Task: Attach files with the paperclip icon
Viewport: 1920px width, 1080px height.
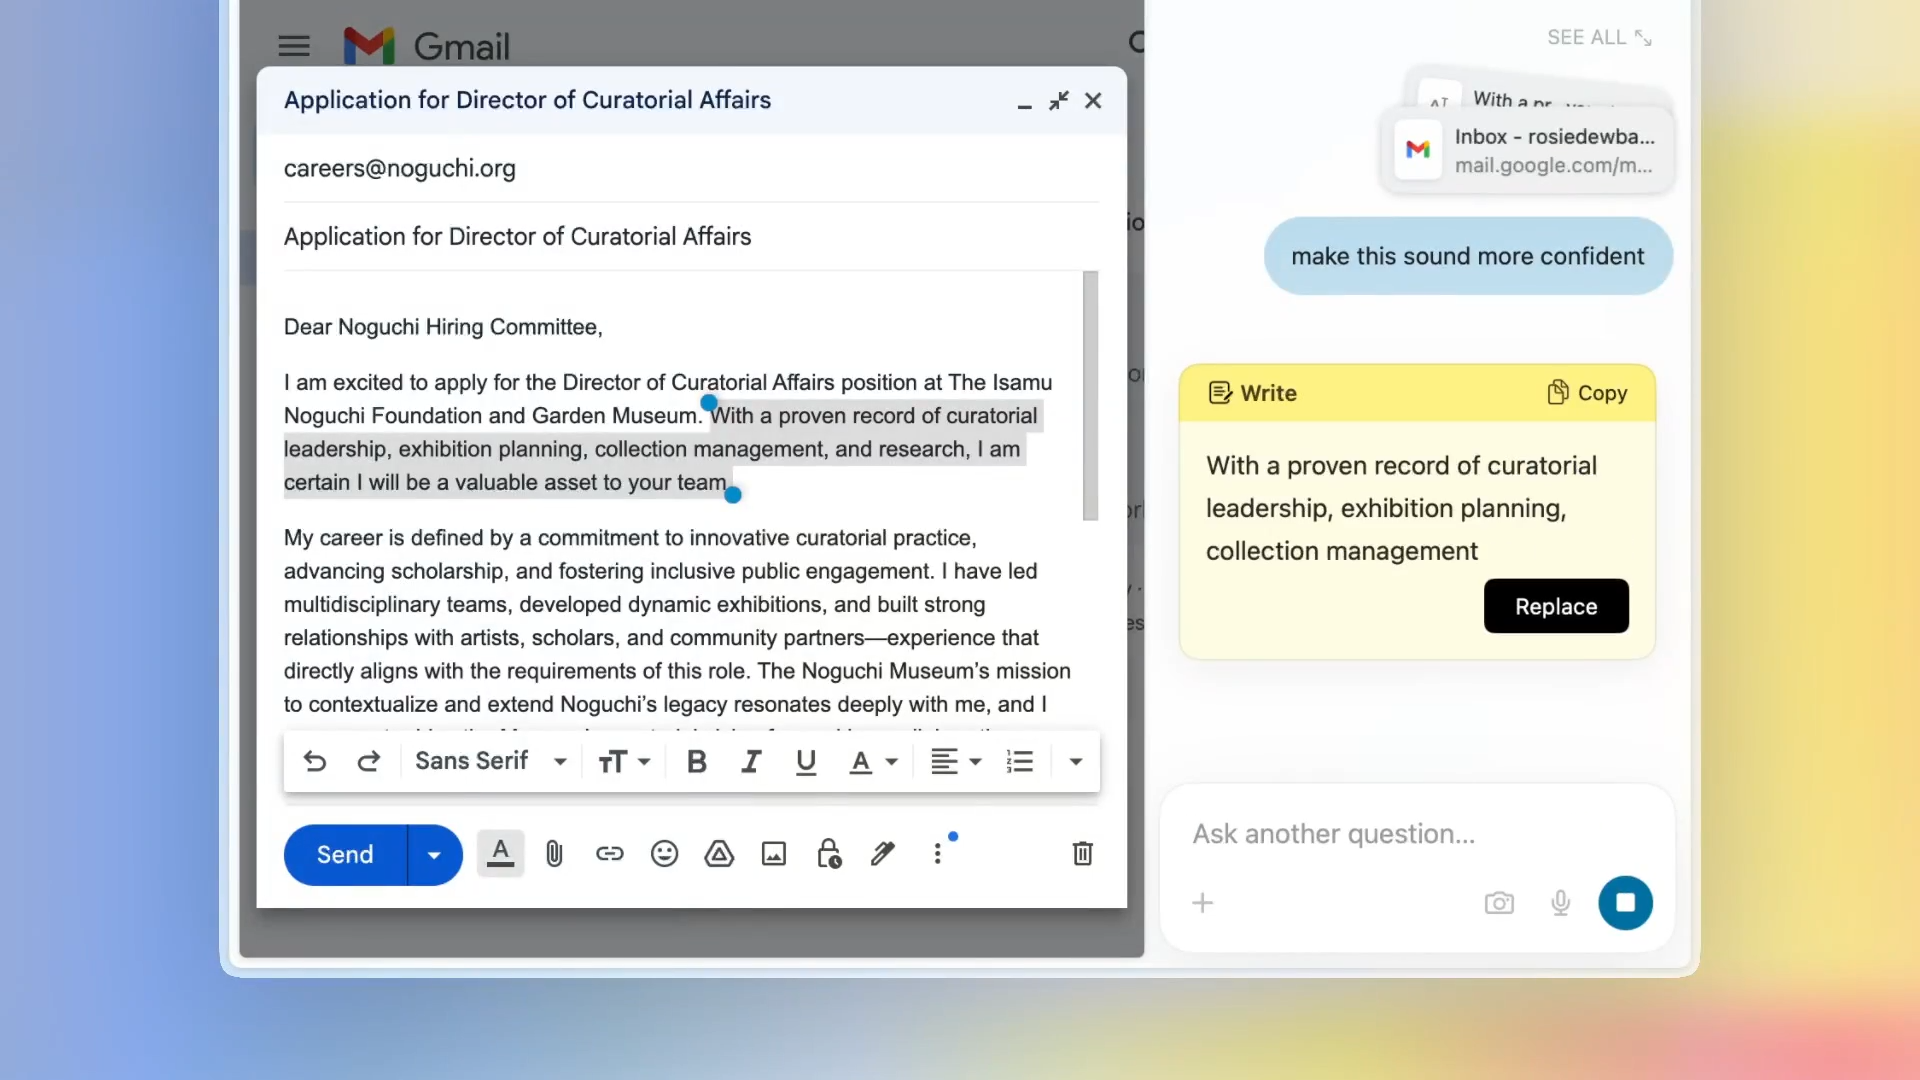Action: (x=554, y=854)
